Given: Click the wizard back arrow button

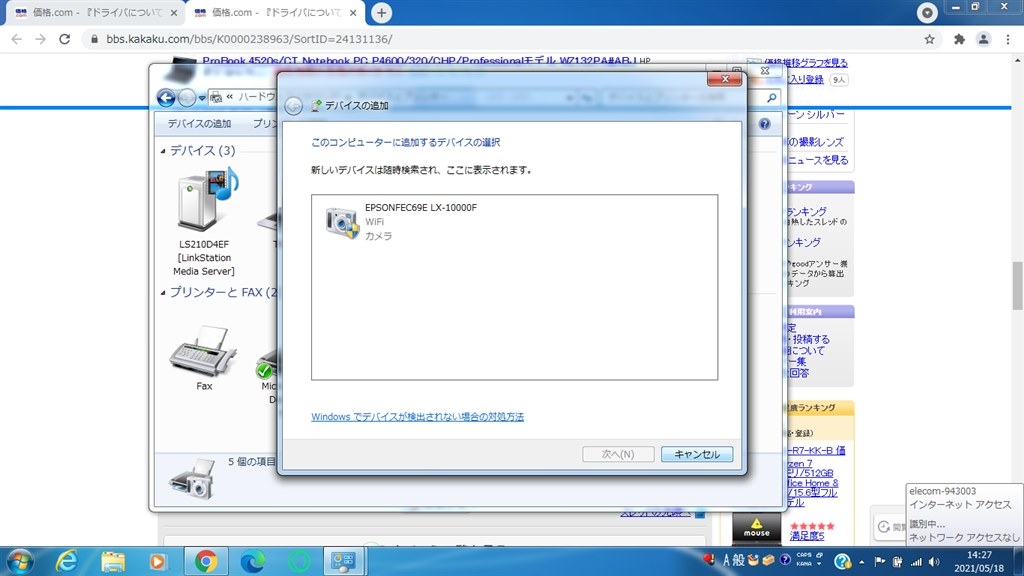Looking at the screenshot, I should pyautogui.click(x=294, y=106).
